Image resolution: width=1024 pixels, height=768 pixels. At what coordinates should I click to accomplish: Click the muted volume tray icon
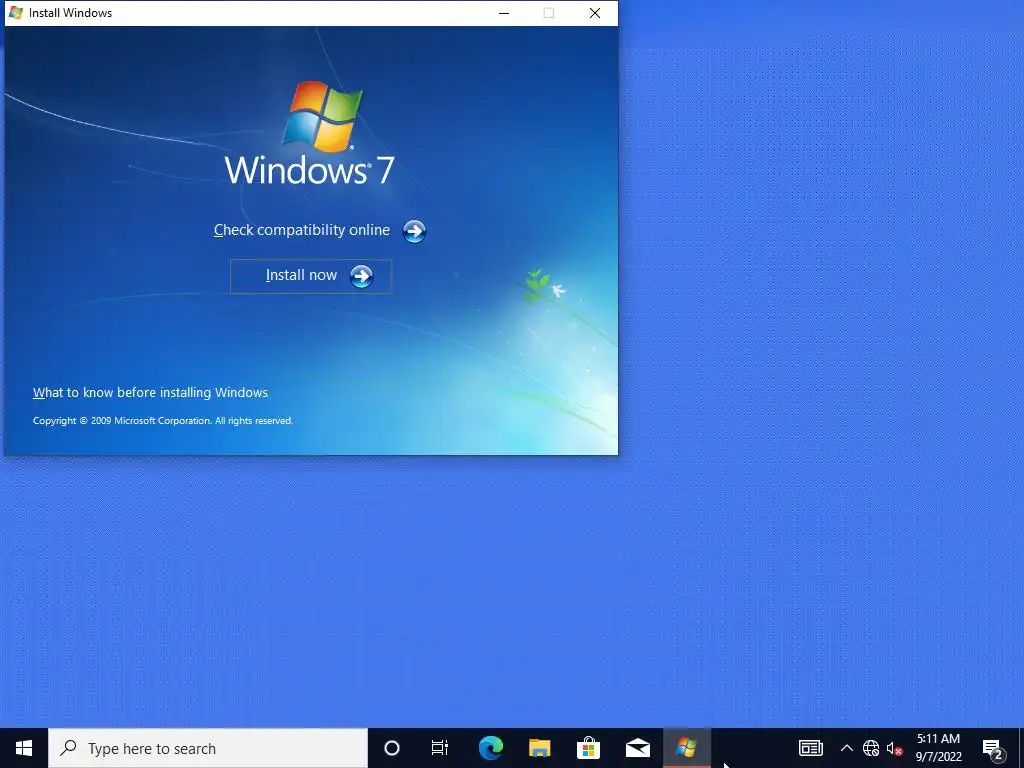895,748
